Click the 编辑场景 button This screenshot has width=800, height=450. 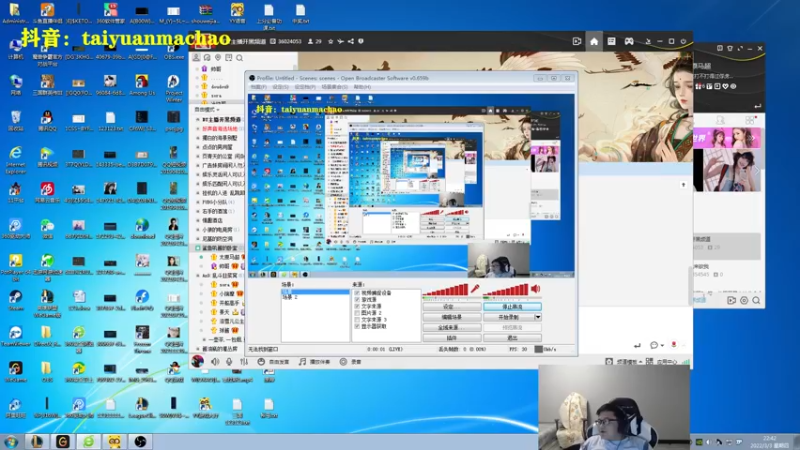click(452, 317)
